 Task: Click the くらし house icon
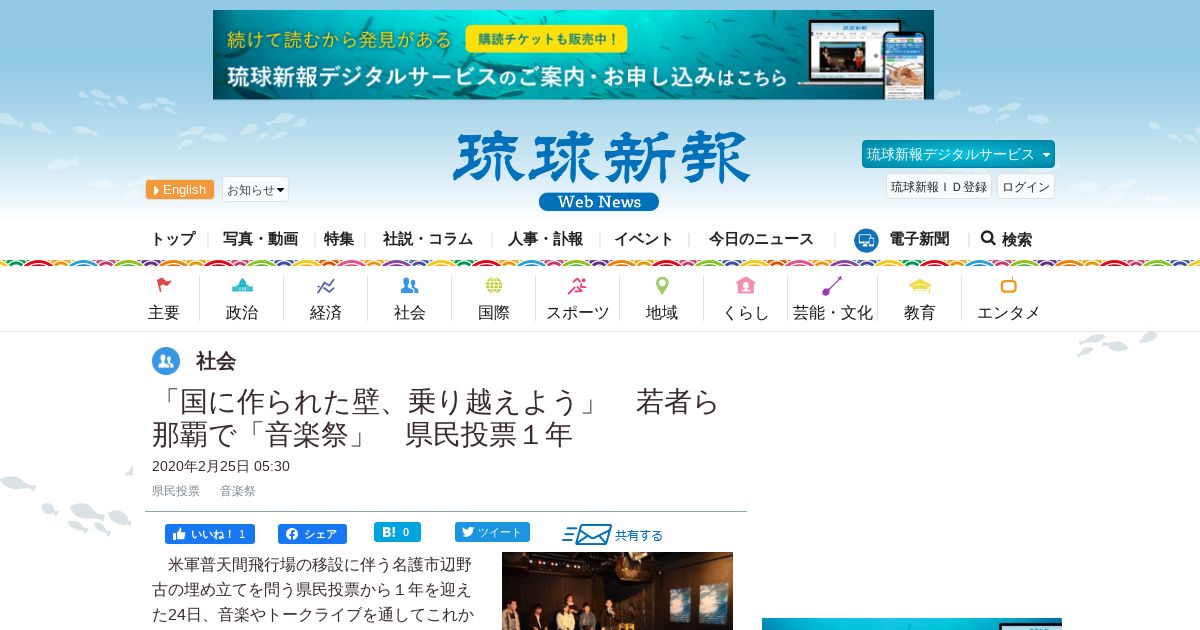click(x=745, y=286)
